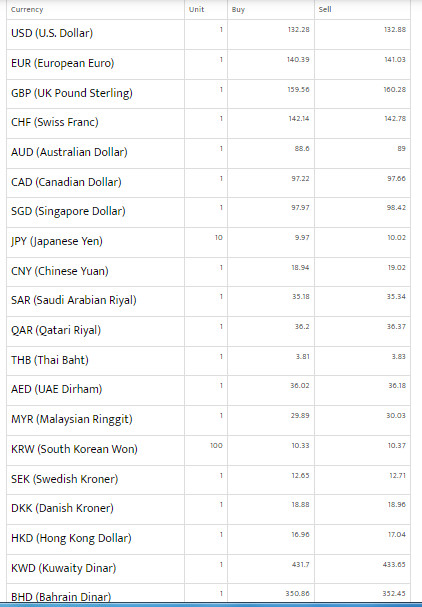422x607 pixels.
Task: Select the EUR (European Euro) currency
Action: click(62, 63)
